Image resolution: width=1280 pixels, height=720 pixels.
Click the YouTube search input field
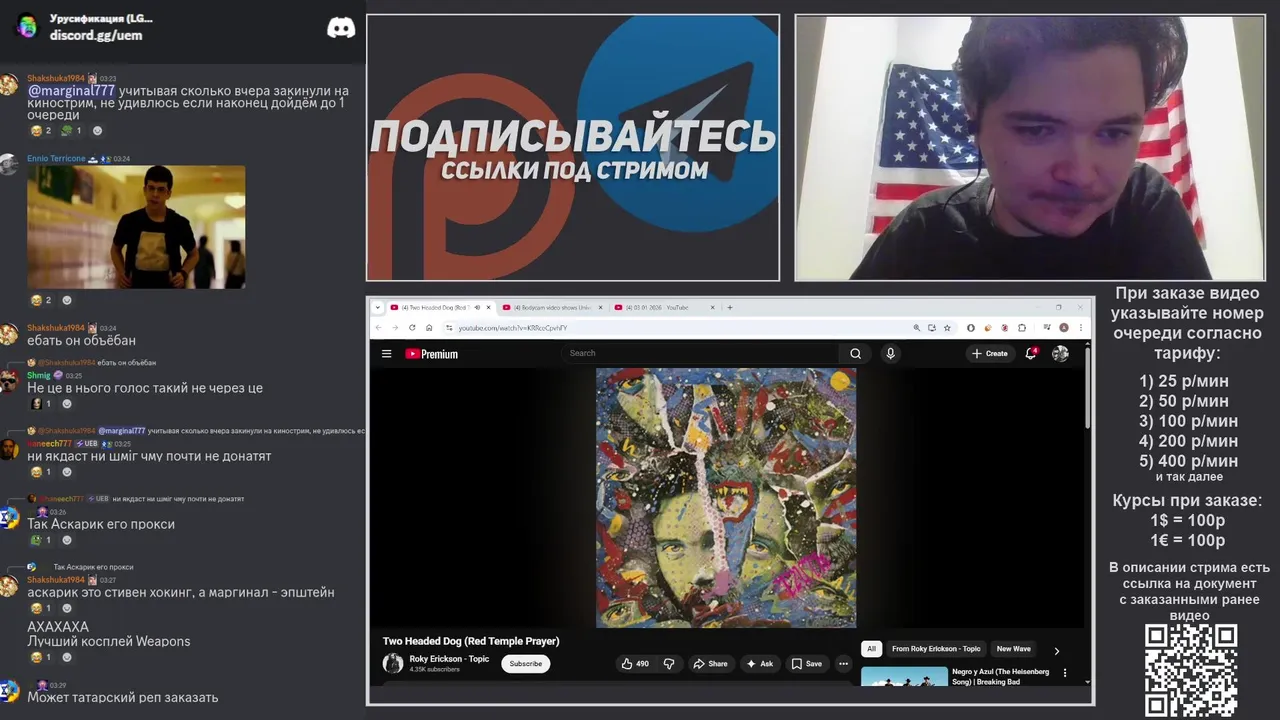click(702, 353)
